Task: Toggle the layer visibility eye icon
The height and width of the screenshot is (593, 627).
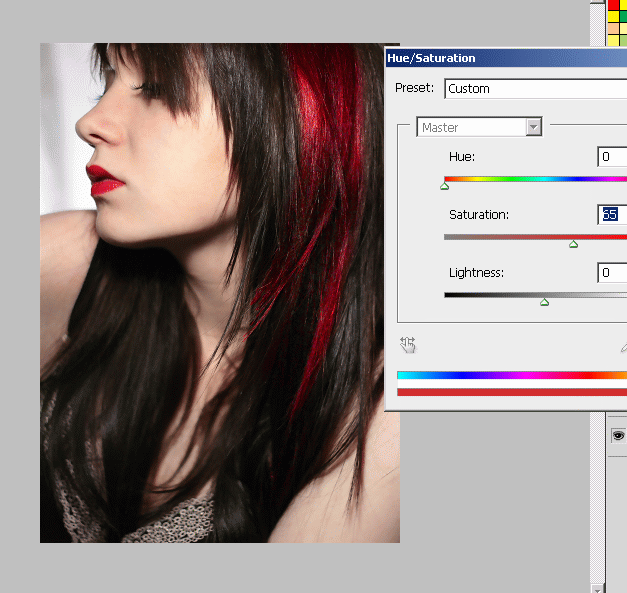Action: [x=619, y=436]
